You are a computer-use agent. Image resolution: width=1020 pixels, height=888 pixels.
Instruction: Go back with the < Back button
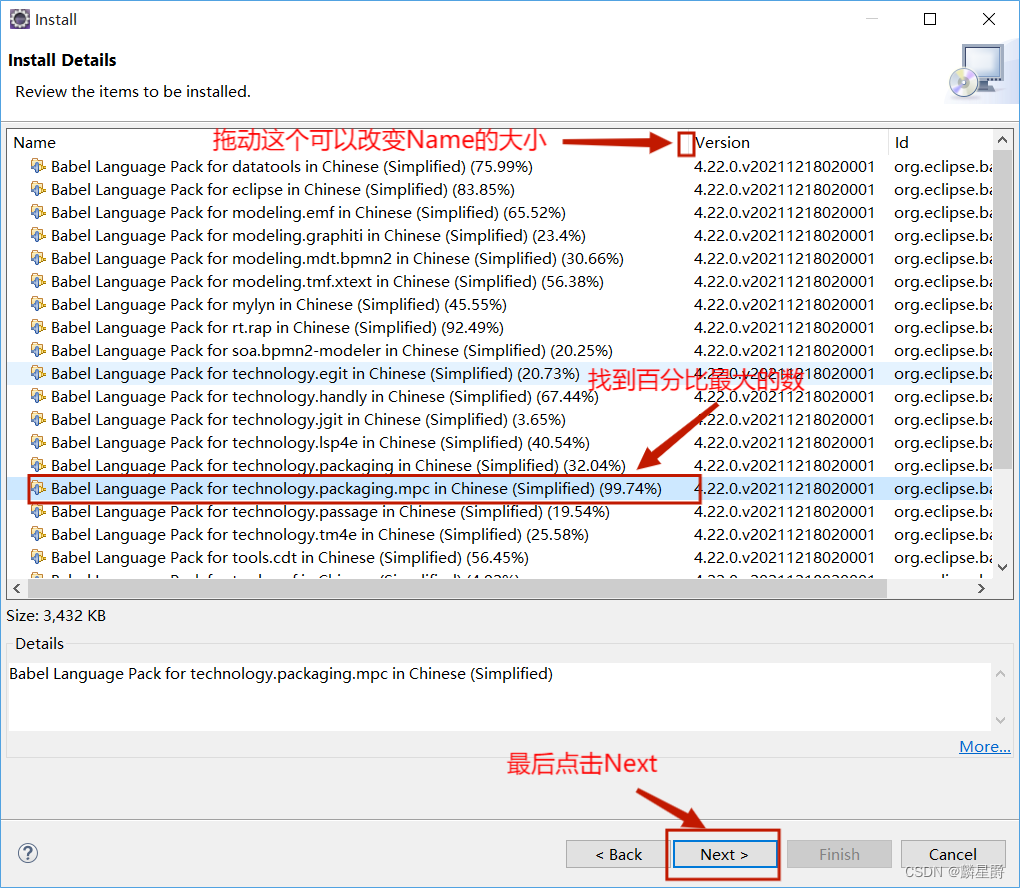coord(618,854)
